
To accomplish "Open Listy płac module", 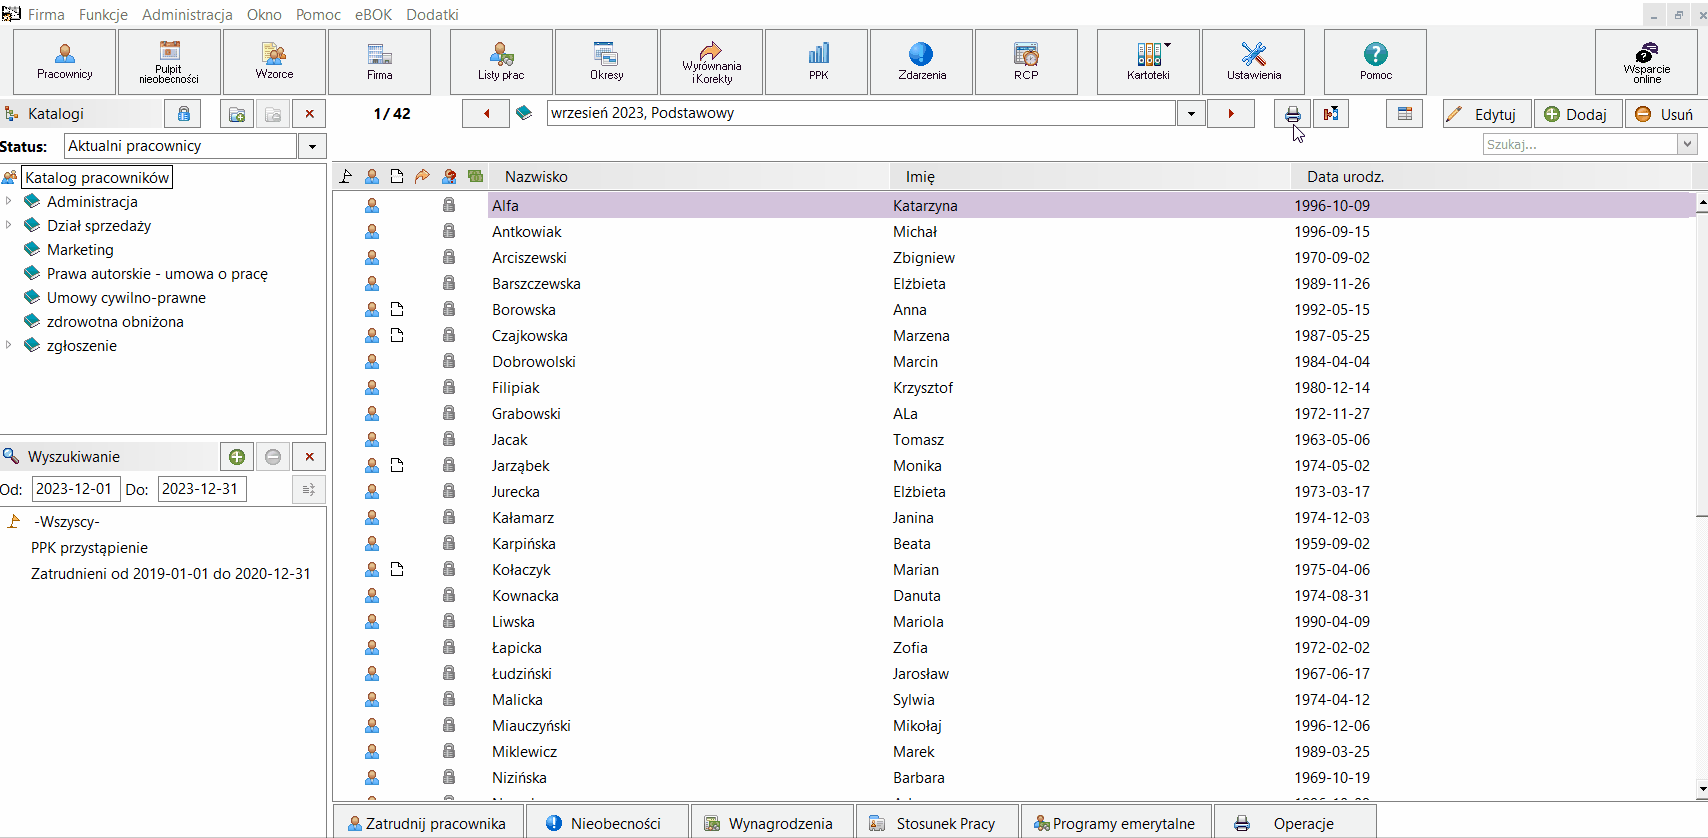I will click(501, 62).
